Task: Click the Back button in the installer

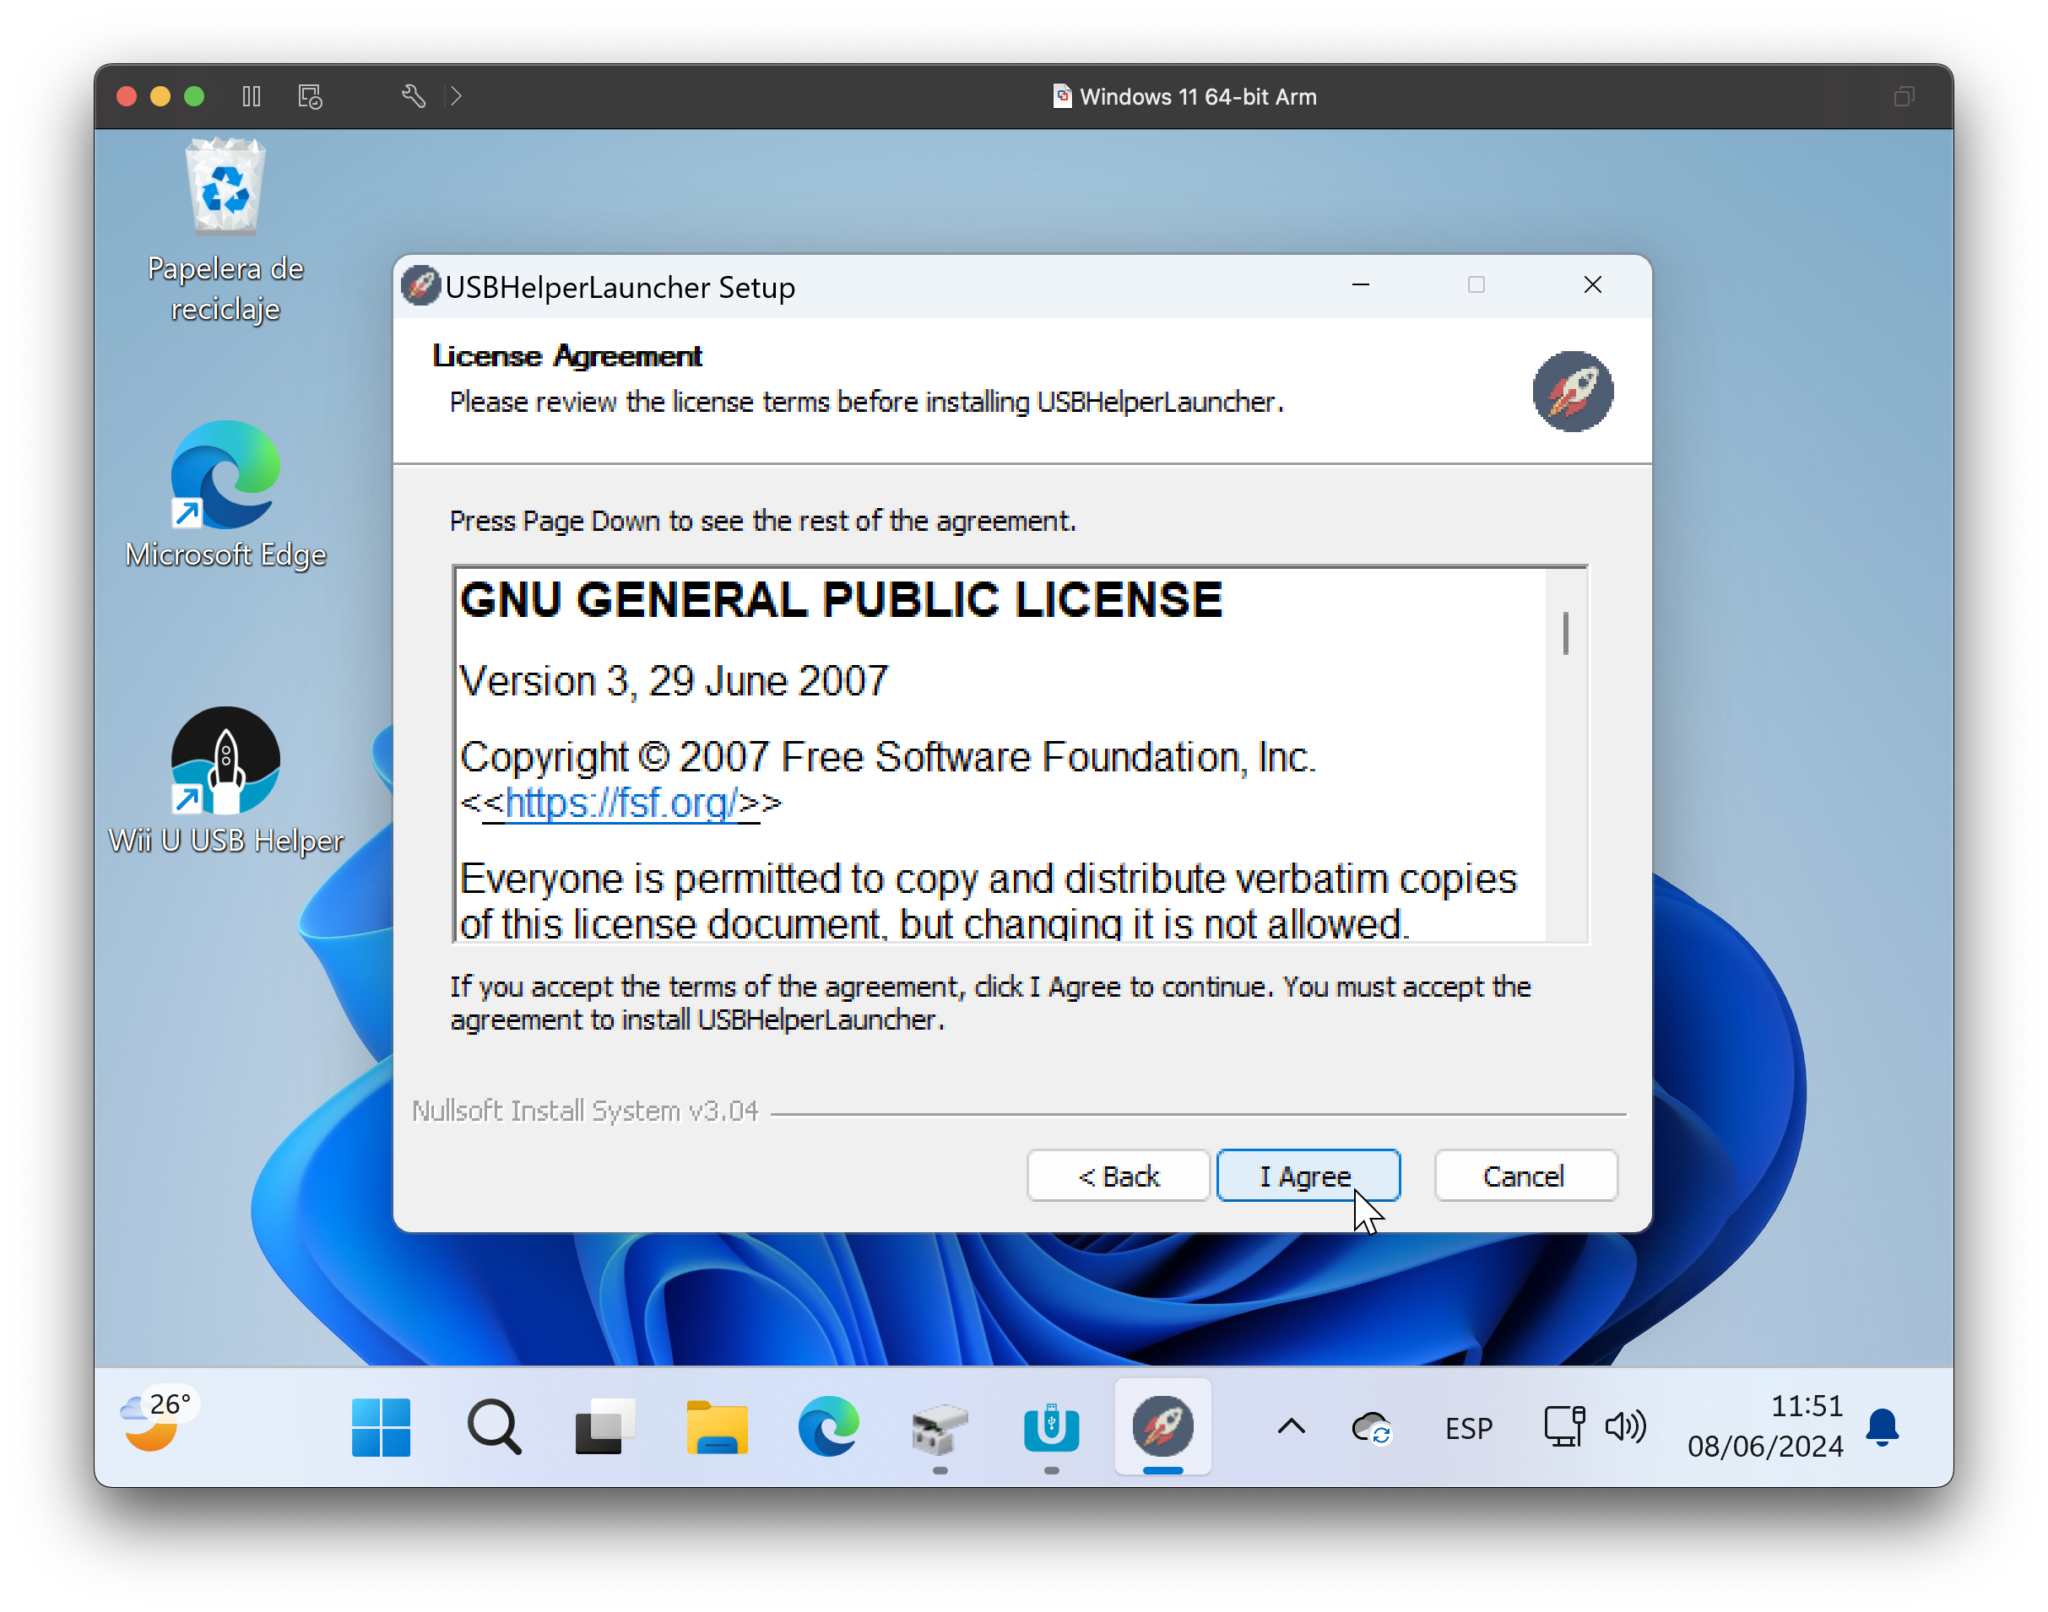Action: pyautogui.click(x=1118, y=1176)
